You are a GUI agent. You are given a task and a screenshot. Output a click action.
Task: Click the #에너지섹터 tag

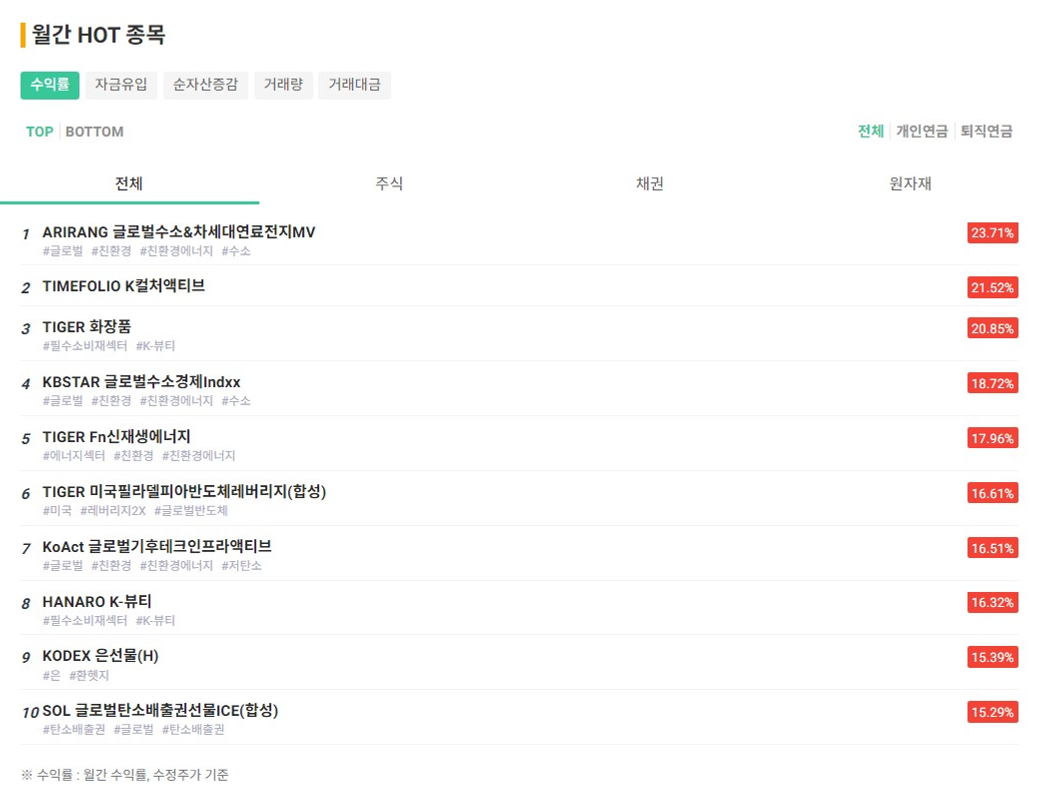(74, 455)
